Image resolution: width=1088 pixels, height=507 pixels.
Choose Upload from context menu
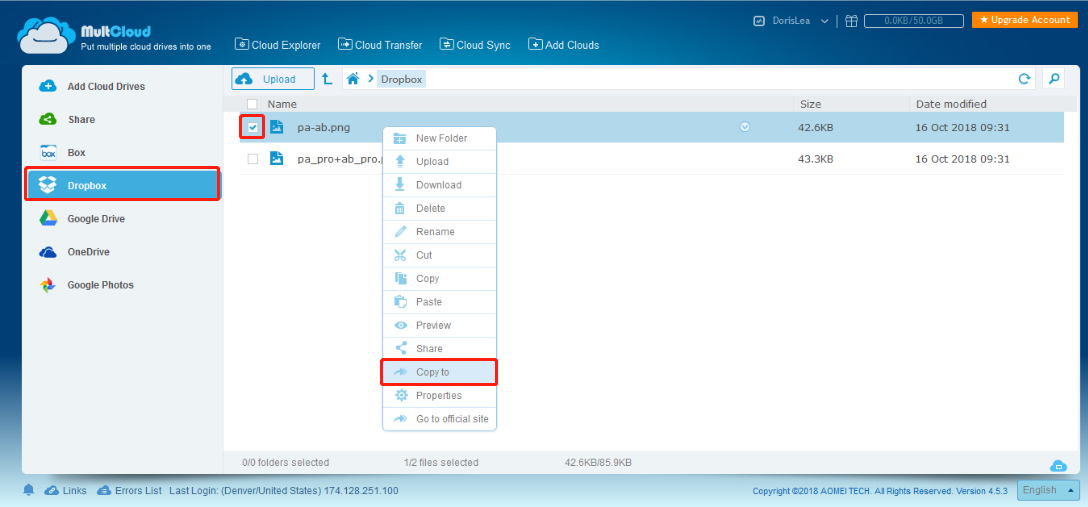[439, 162]
